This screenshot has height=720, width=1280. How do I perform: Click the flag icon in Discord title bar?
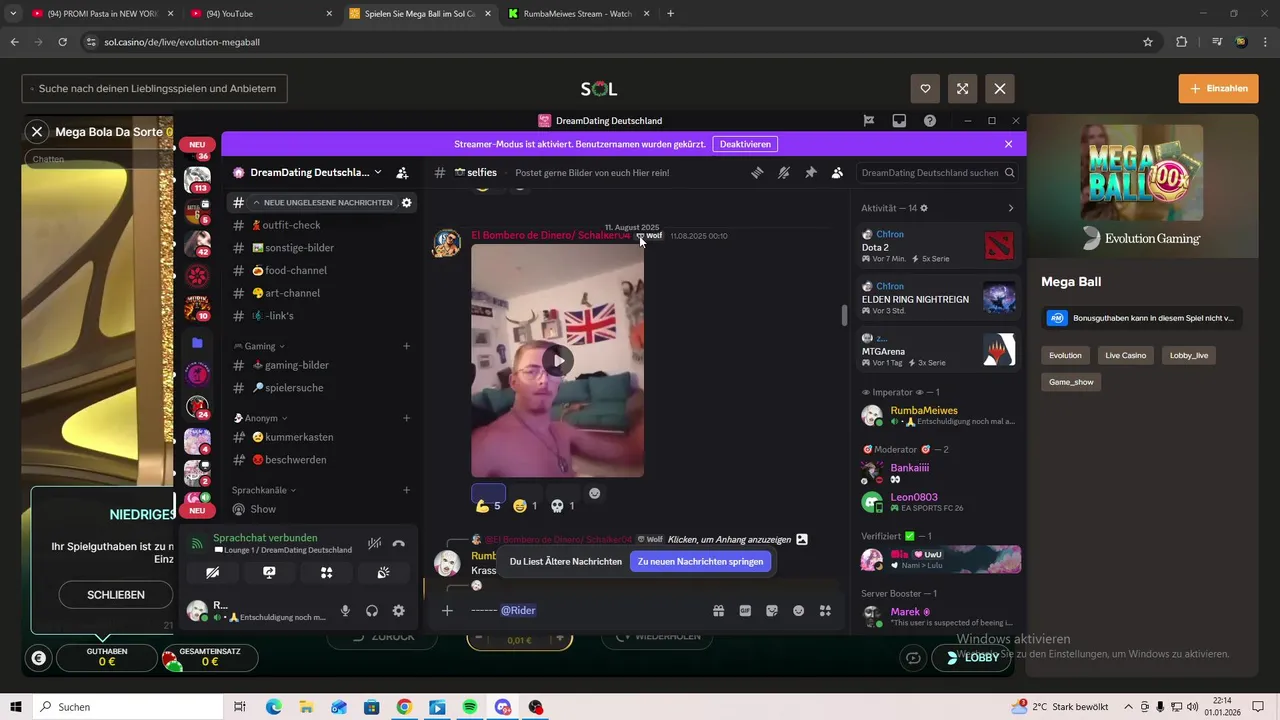pyautogui.click(x=869, y=120)
